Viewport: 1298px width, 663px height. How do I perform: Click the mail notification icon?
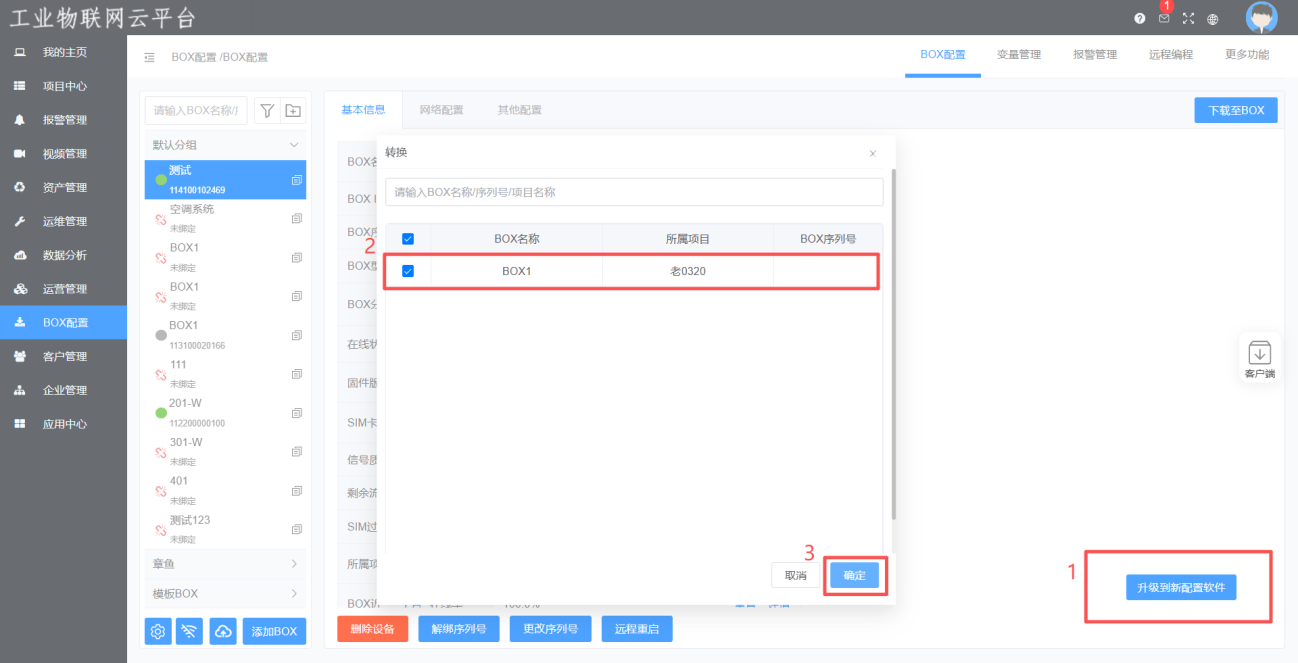tap(1163, 18)
